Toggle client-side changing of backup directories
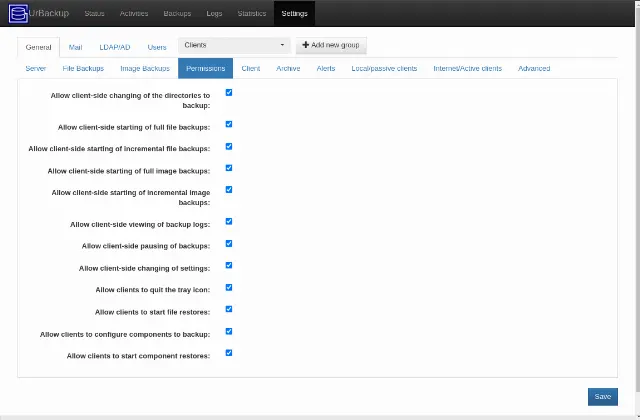Viewport: 640px width, 420px height. [x=229, y=93]
